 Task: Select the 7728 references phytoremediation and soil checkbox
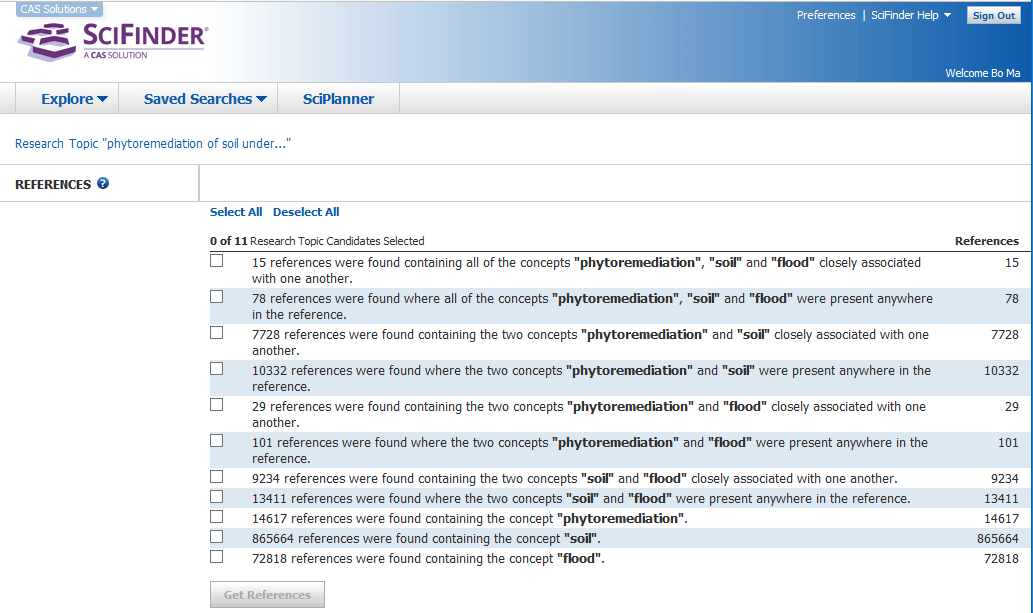[217, 333]
